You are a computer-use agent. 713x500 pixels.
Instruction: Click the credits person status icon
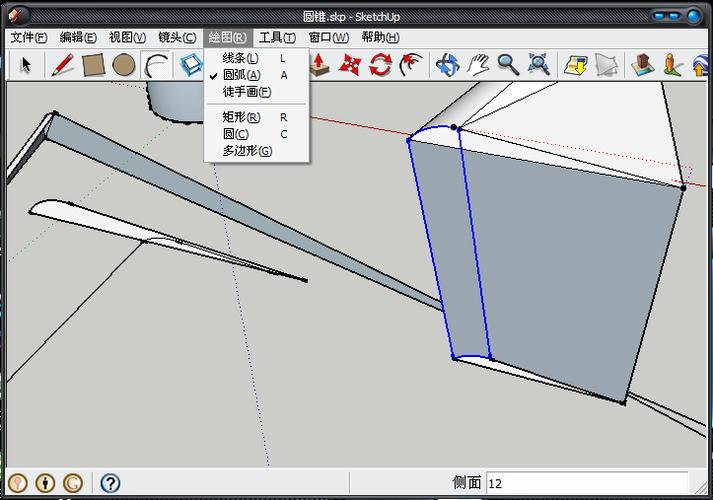tap(45, 483)
